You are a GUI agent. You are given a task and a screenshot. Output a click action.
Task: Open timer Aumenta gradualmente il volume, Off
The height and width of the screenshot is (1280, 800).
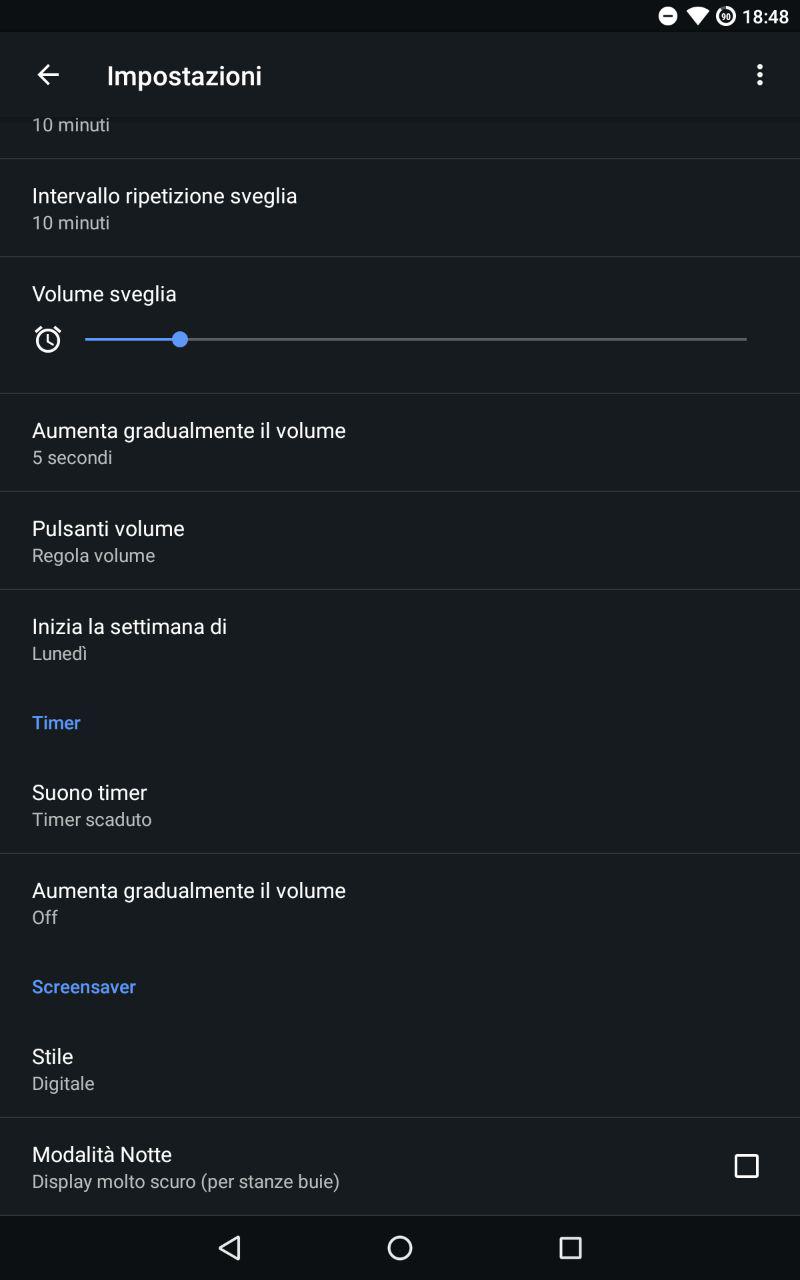point(400,903)
